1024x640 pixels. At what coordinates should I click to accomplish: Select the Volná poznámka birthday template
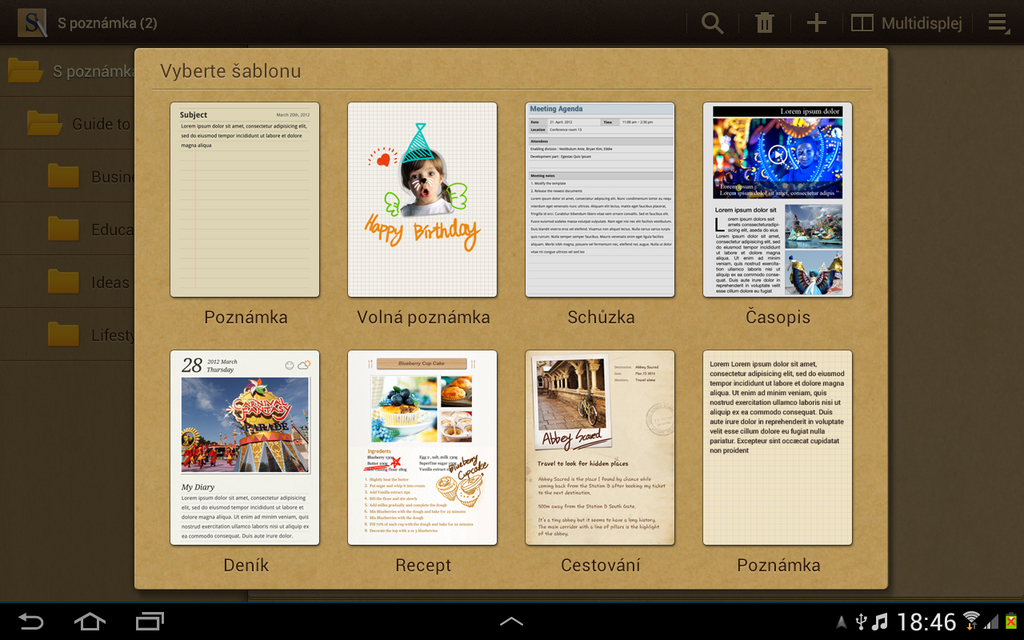point(422,198)
